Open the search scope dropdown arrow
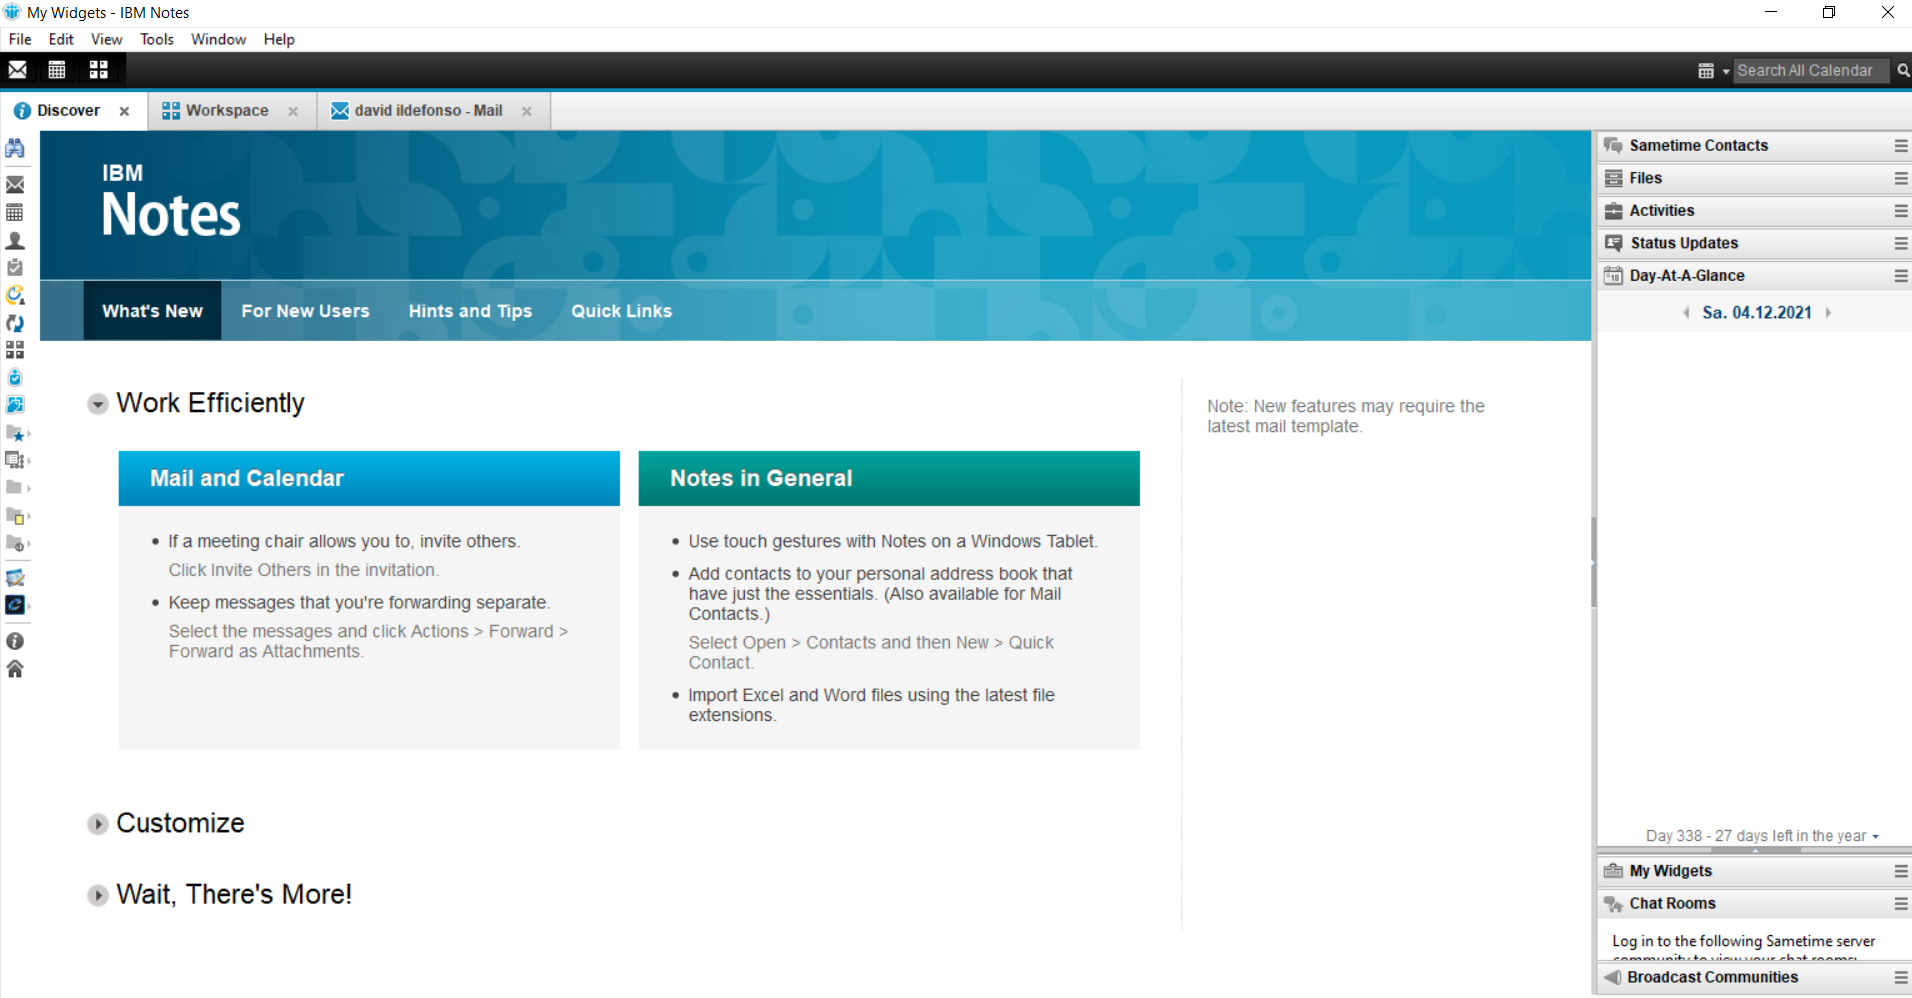Screen dimensions: 1912x998 (1725, 71)
